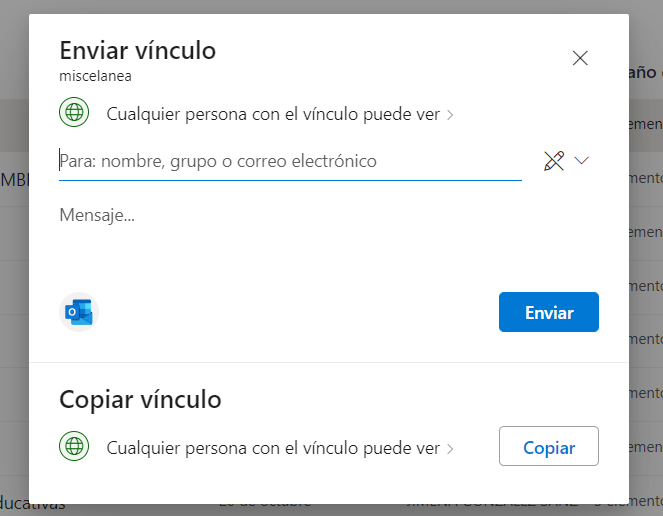Click chevron after bottom 'puede ver' text
Viewport: 663px width, 516px height.
point(450,449)
